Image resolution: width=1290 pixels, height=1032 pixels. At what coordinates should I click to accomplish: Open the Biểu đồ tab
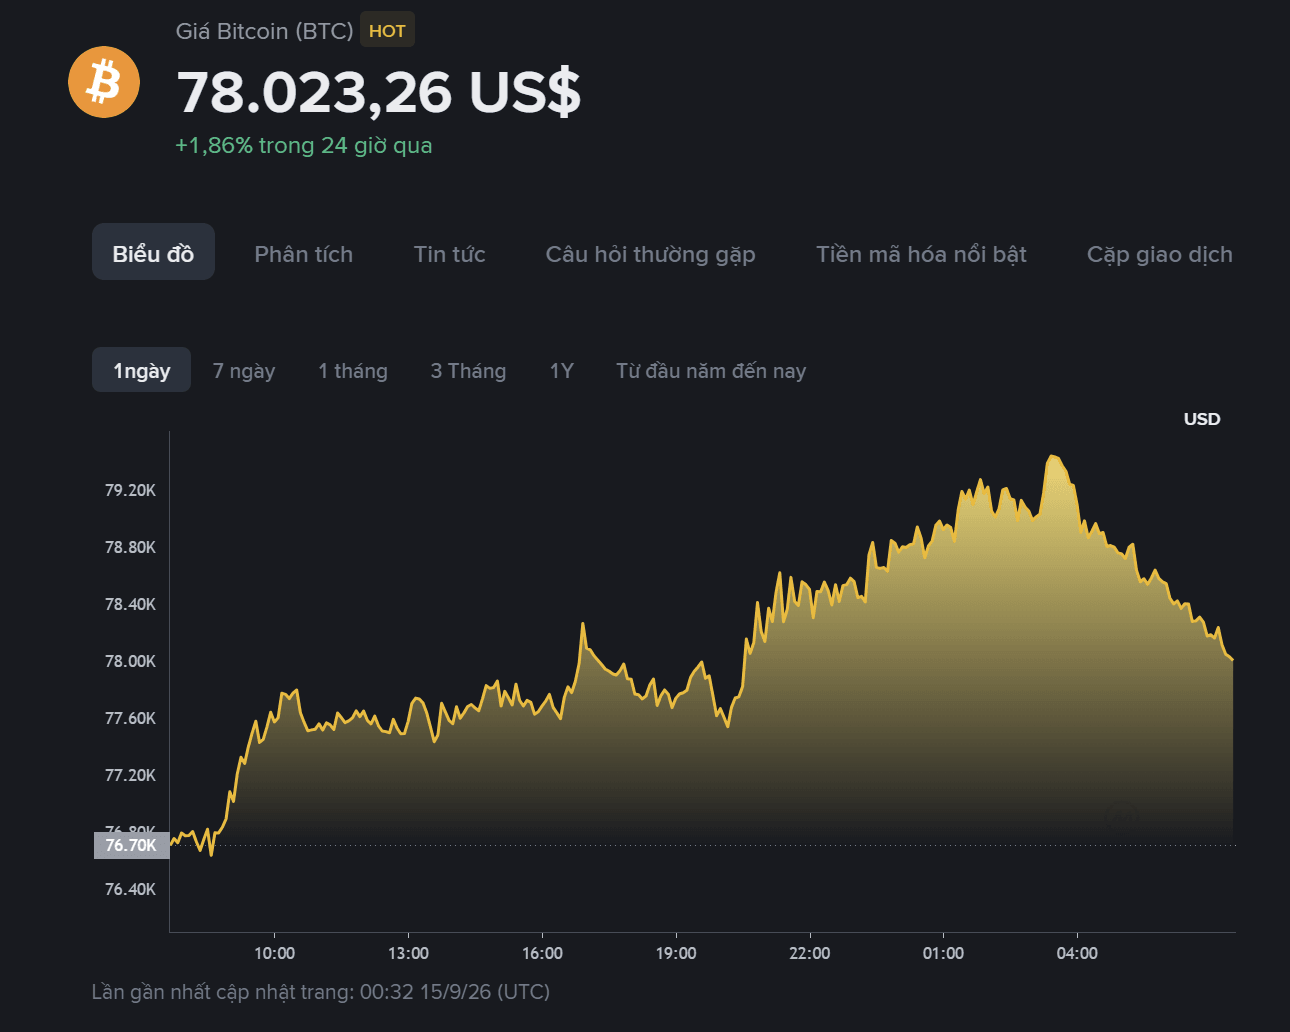pyautogui.click(x=153, y=252)
